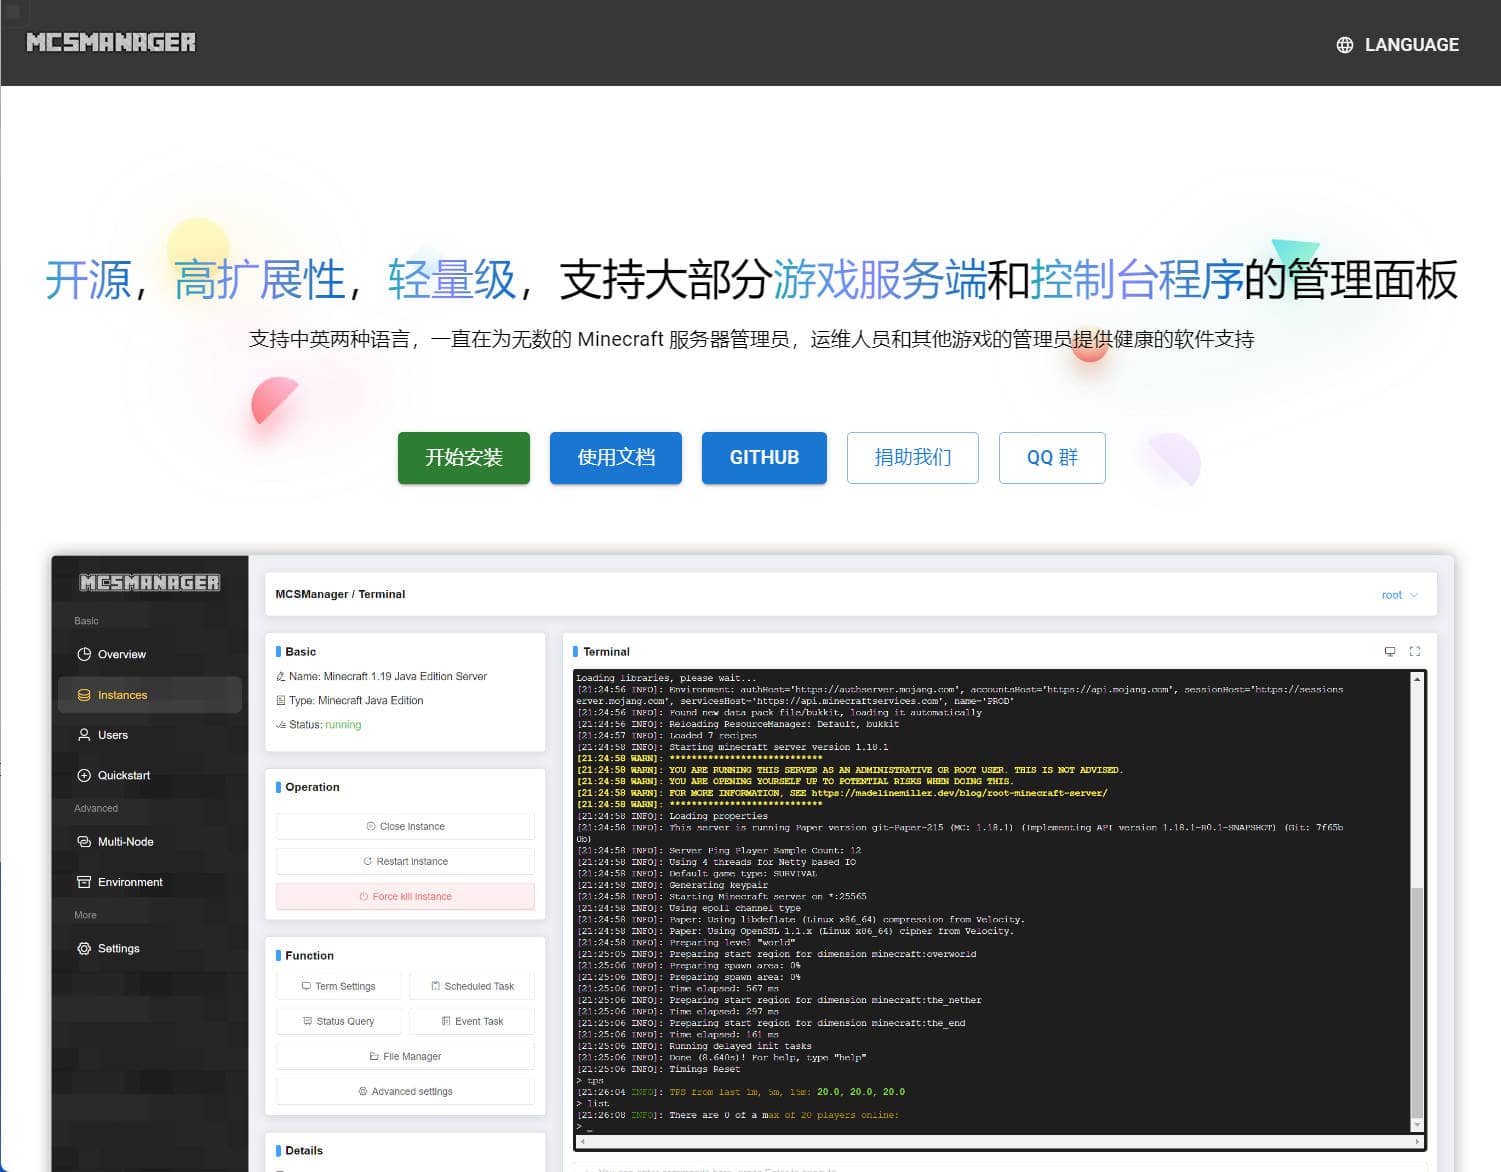Click the Status Query icon
Image resolution: width=1501 pixels, height=1172 pixels.
(308, 1021)
